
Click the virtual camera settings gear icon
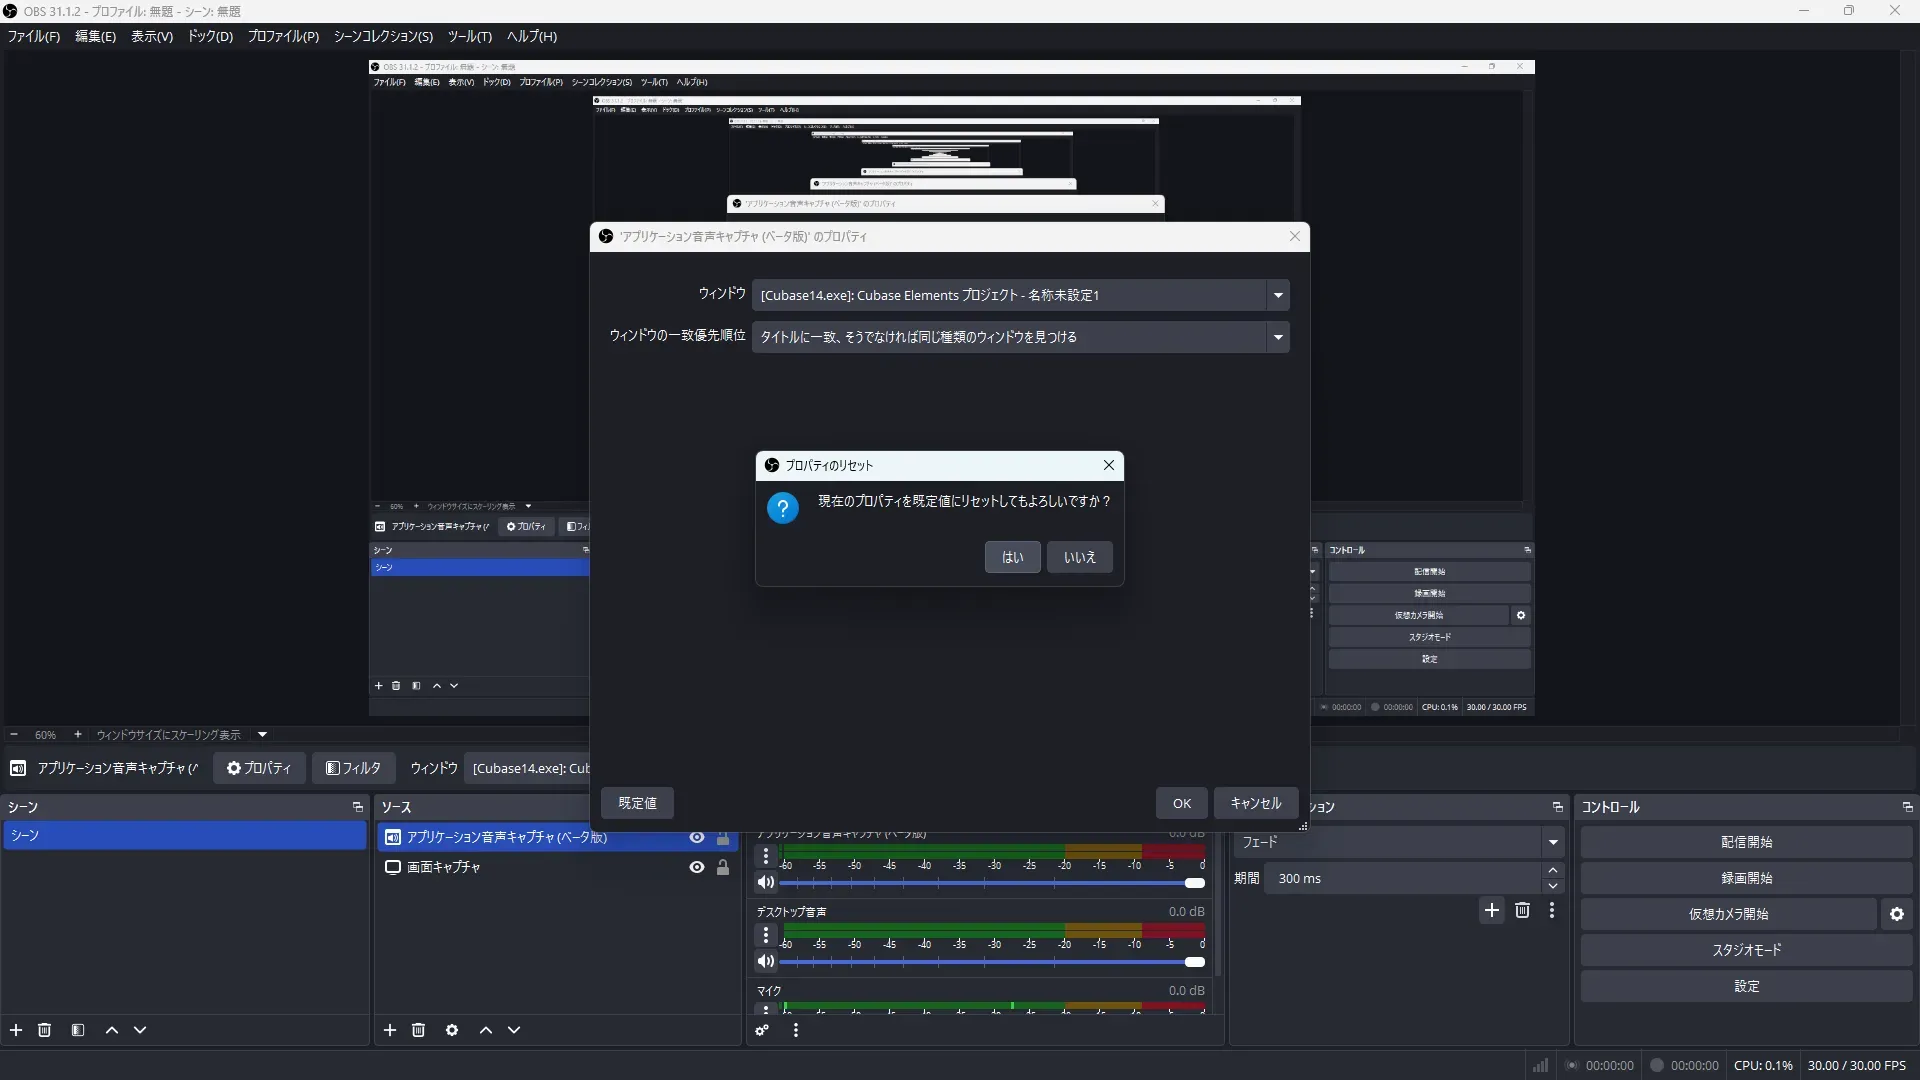pos(1896,914)
